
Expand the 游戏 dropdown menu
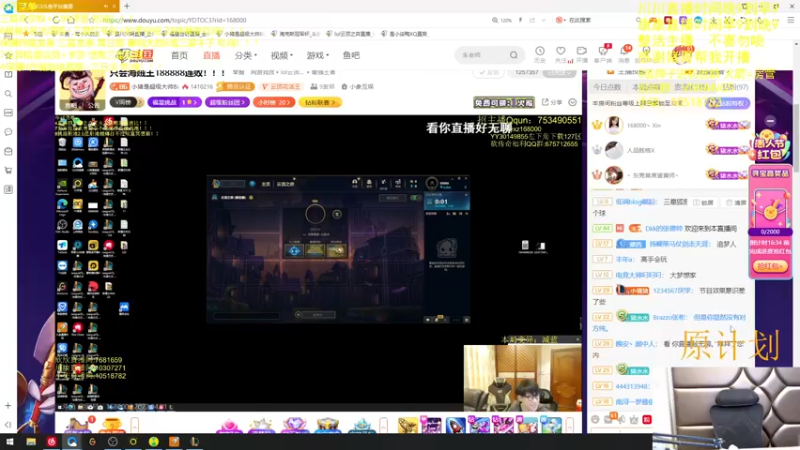click(317, 55)
